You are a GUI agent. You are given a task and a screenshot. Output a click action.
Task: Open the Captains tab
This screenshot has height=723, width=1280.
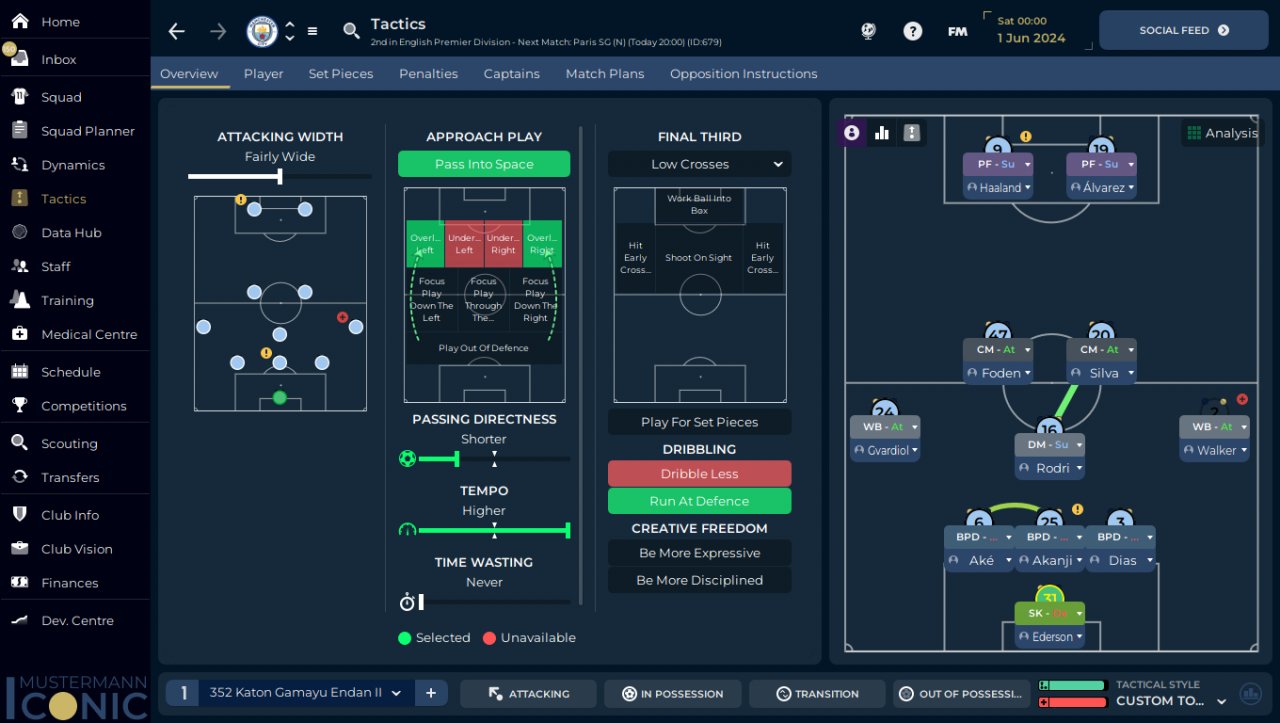511,73
